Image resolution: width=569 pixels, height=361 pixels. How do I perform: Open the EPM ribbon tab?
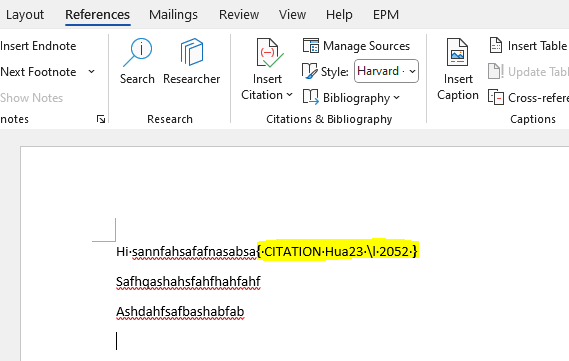(x=386, y=15)
